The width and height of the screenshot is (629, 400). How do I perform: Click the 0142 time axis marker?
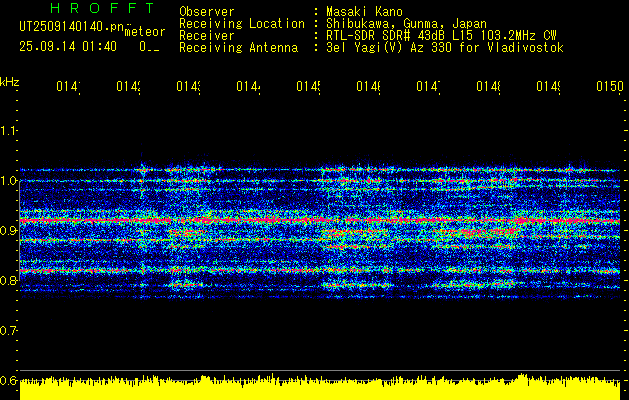(x=128, y=86)
